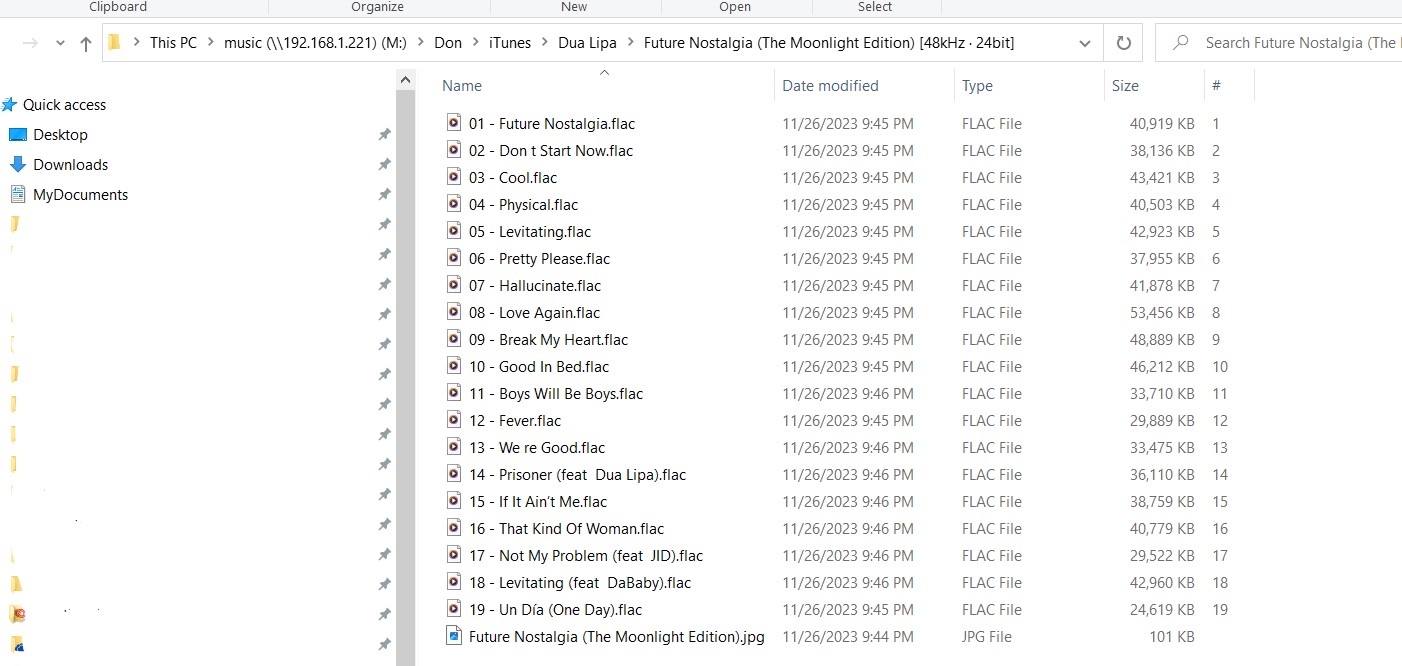This screenshot has width=1402, height=666.
Task: Click the 53,456 KB size value
Action: pyautogui.click(x=1162, y=313)
